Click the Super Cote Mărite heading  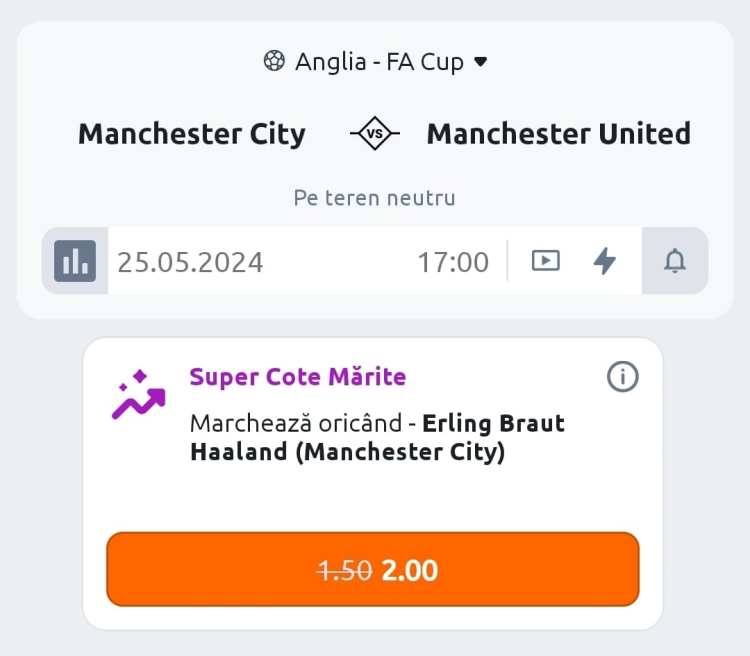coord(298,377)
